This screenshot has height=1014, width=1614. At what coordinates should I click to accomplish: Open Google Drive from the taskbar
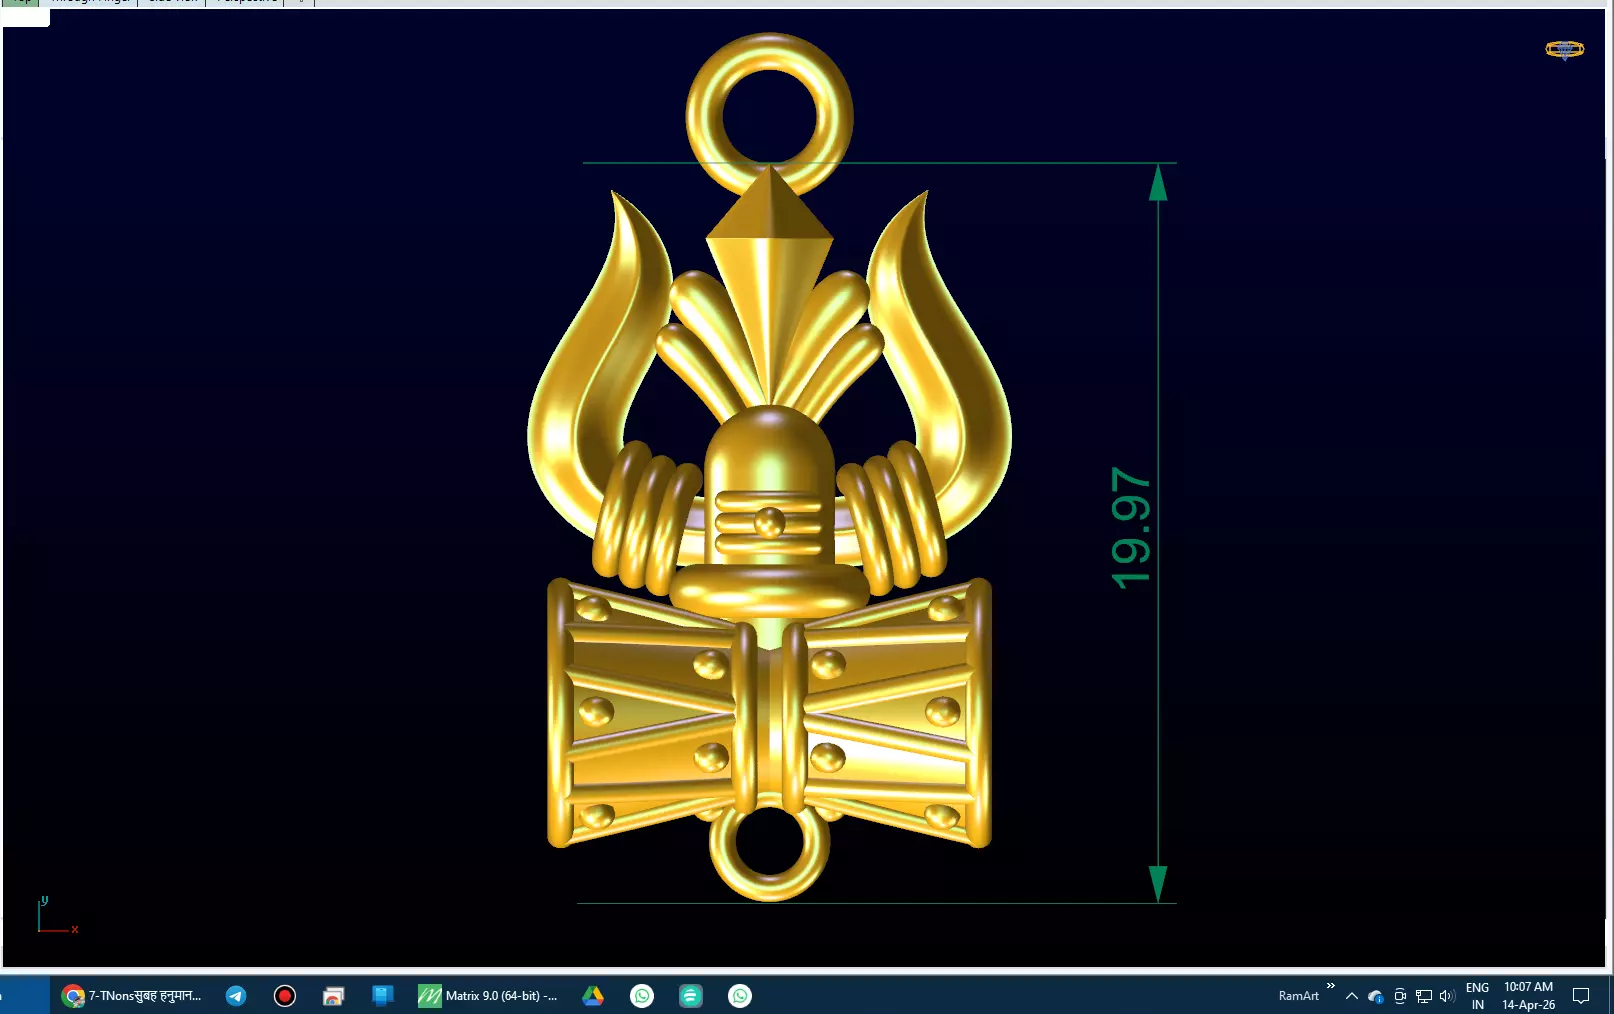(593, 995)
